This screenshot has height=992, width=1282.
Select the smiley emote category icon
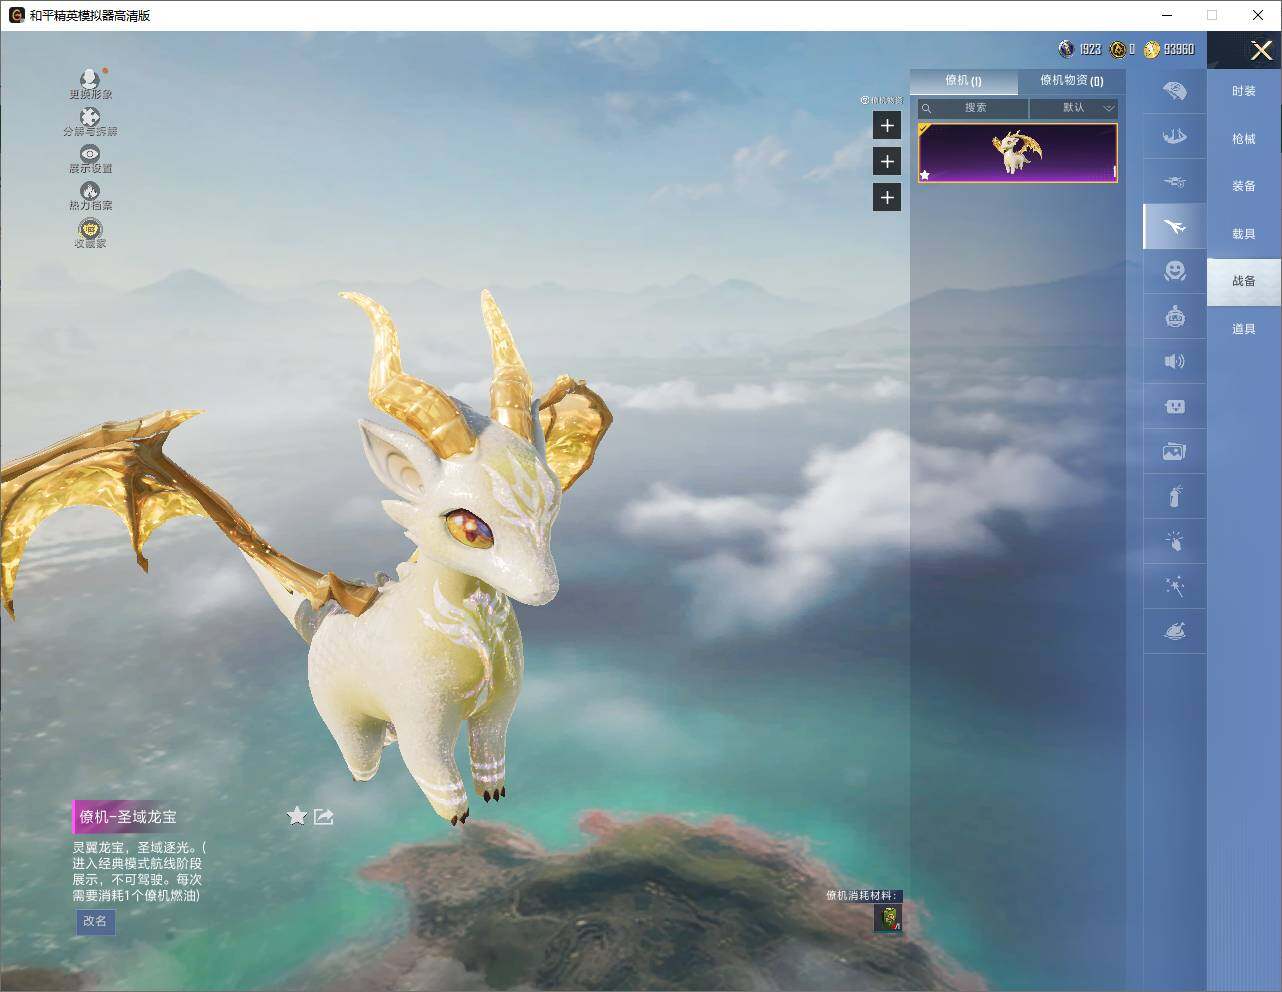tap(1175, 271)
